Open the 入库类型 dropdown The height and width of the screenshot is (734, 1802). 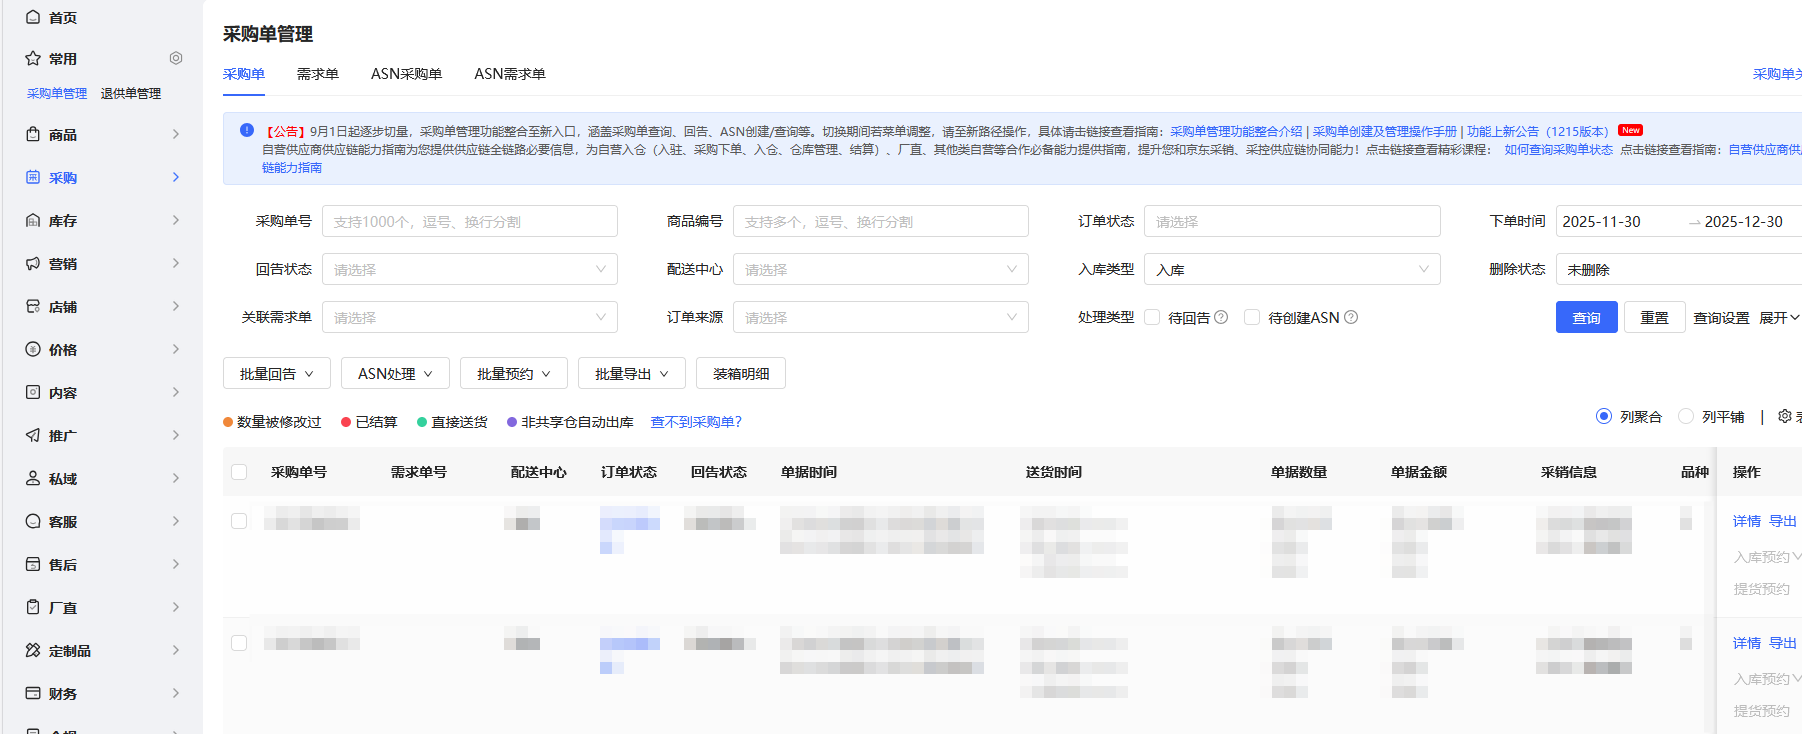click(1291, 269)
